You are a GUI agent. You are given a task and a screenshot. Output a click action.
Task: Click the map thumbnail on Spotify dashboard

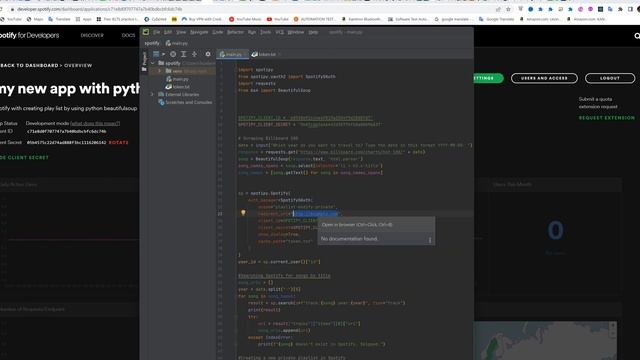point(545,340)
